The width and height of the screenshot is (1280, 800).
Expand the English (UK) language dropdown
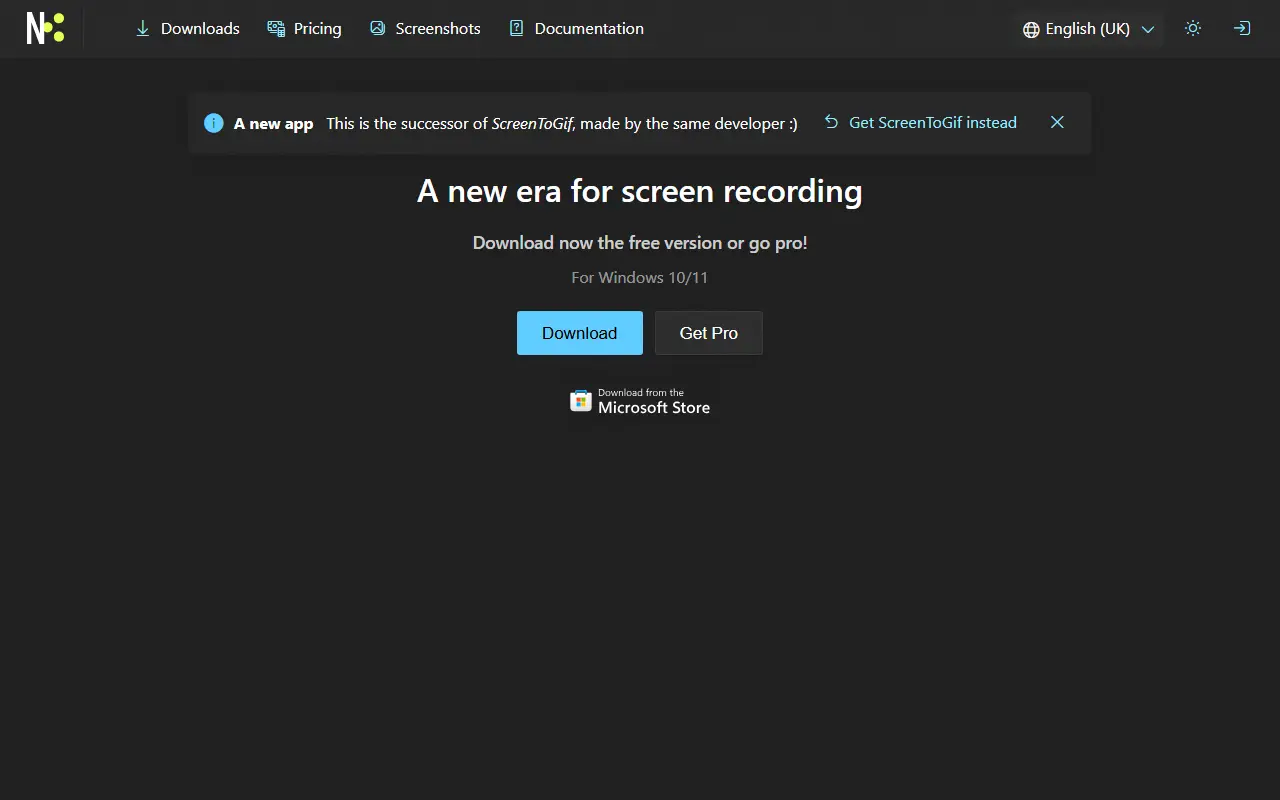[1088, 29]
